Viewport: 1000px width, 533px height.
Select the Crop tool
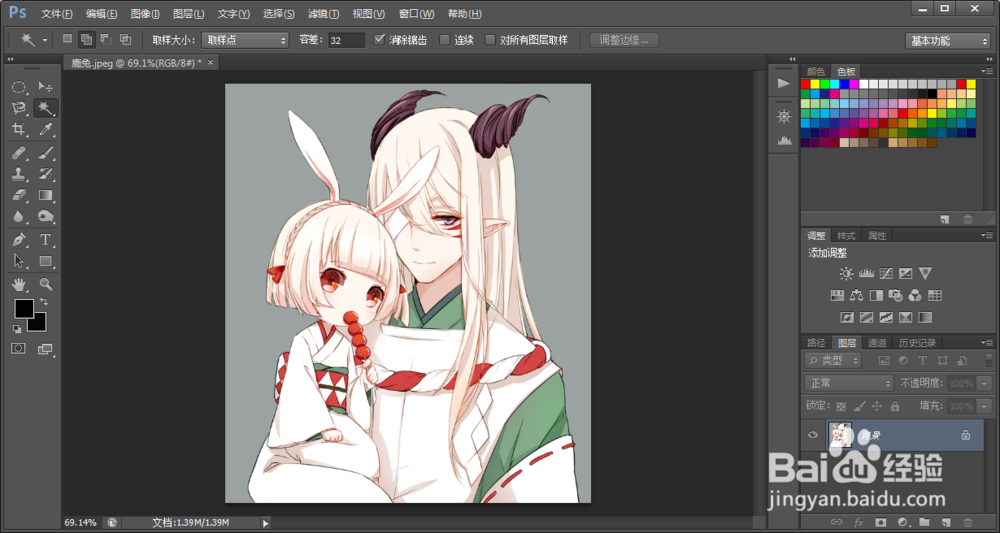[18, 130]
